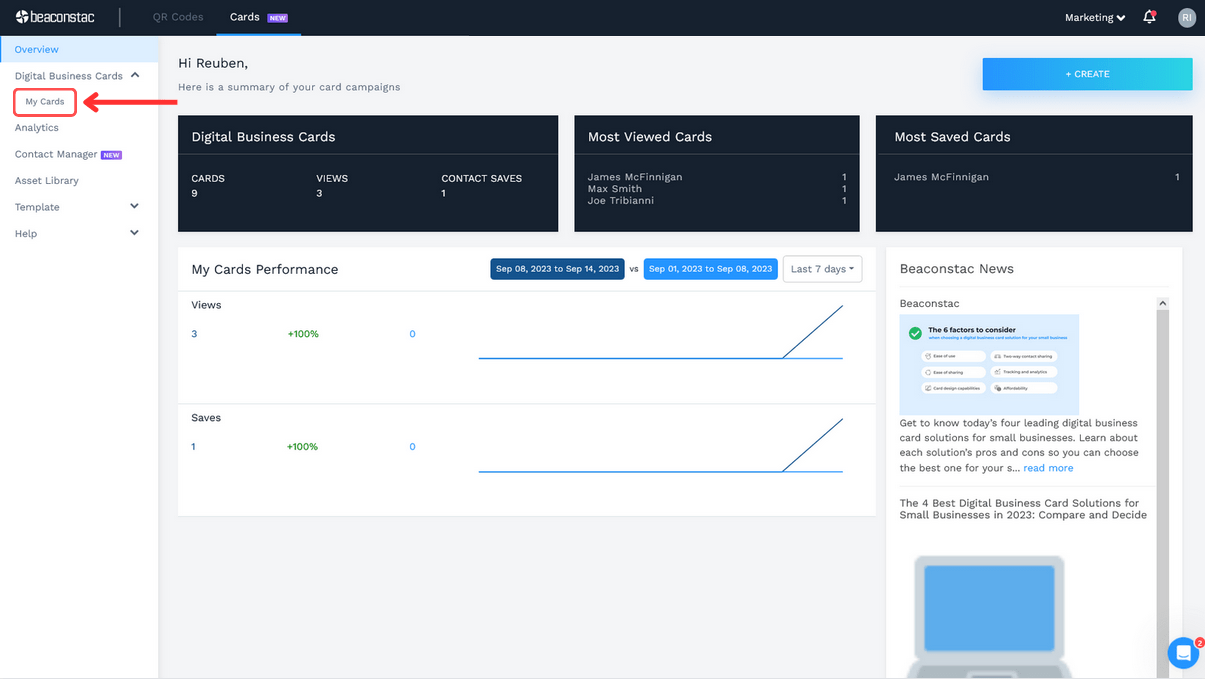Open My Cards in sidebar
The image size is (1205, 679).
click(45, 102)
